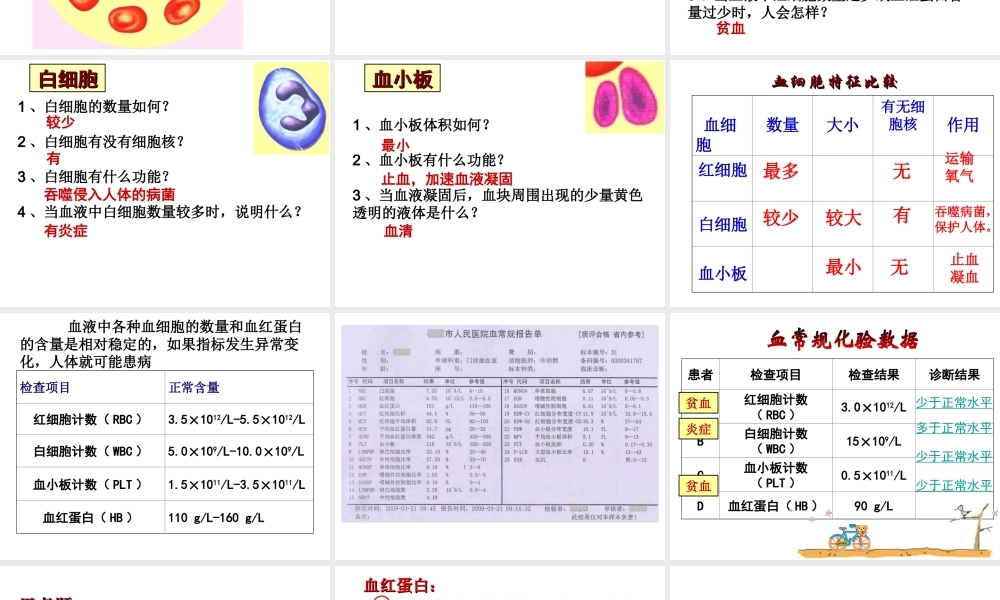Click the bear riding bicycle cartoon

(x=849, y=538)
